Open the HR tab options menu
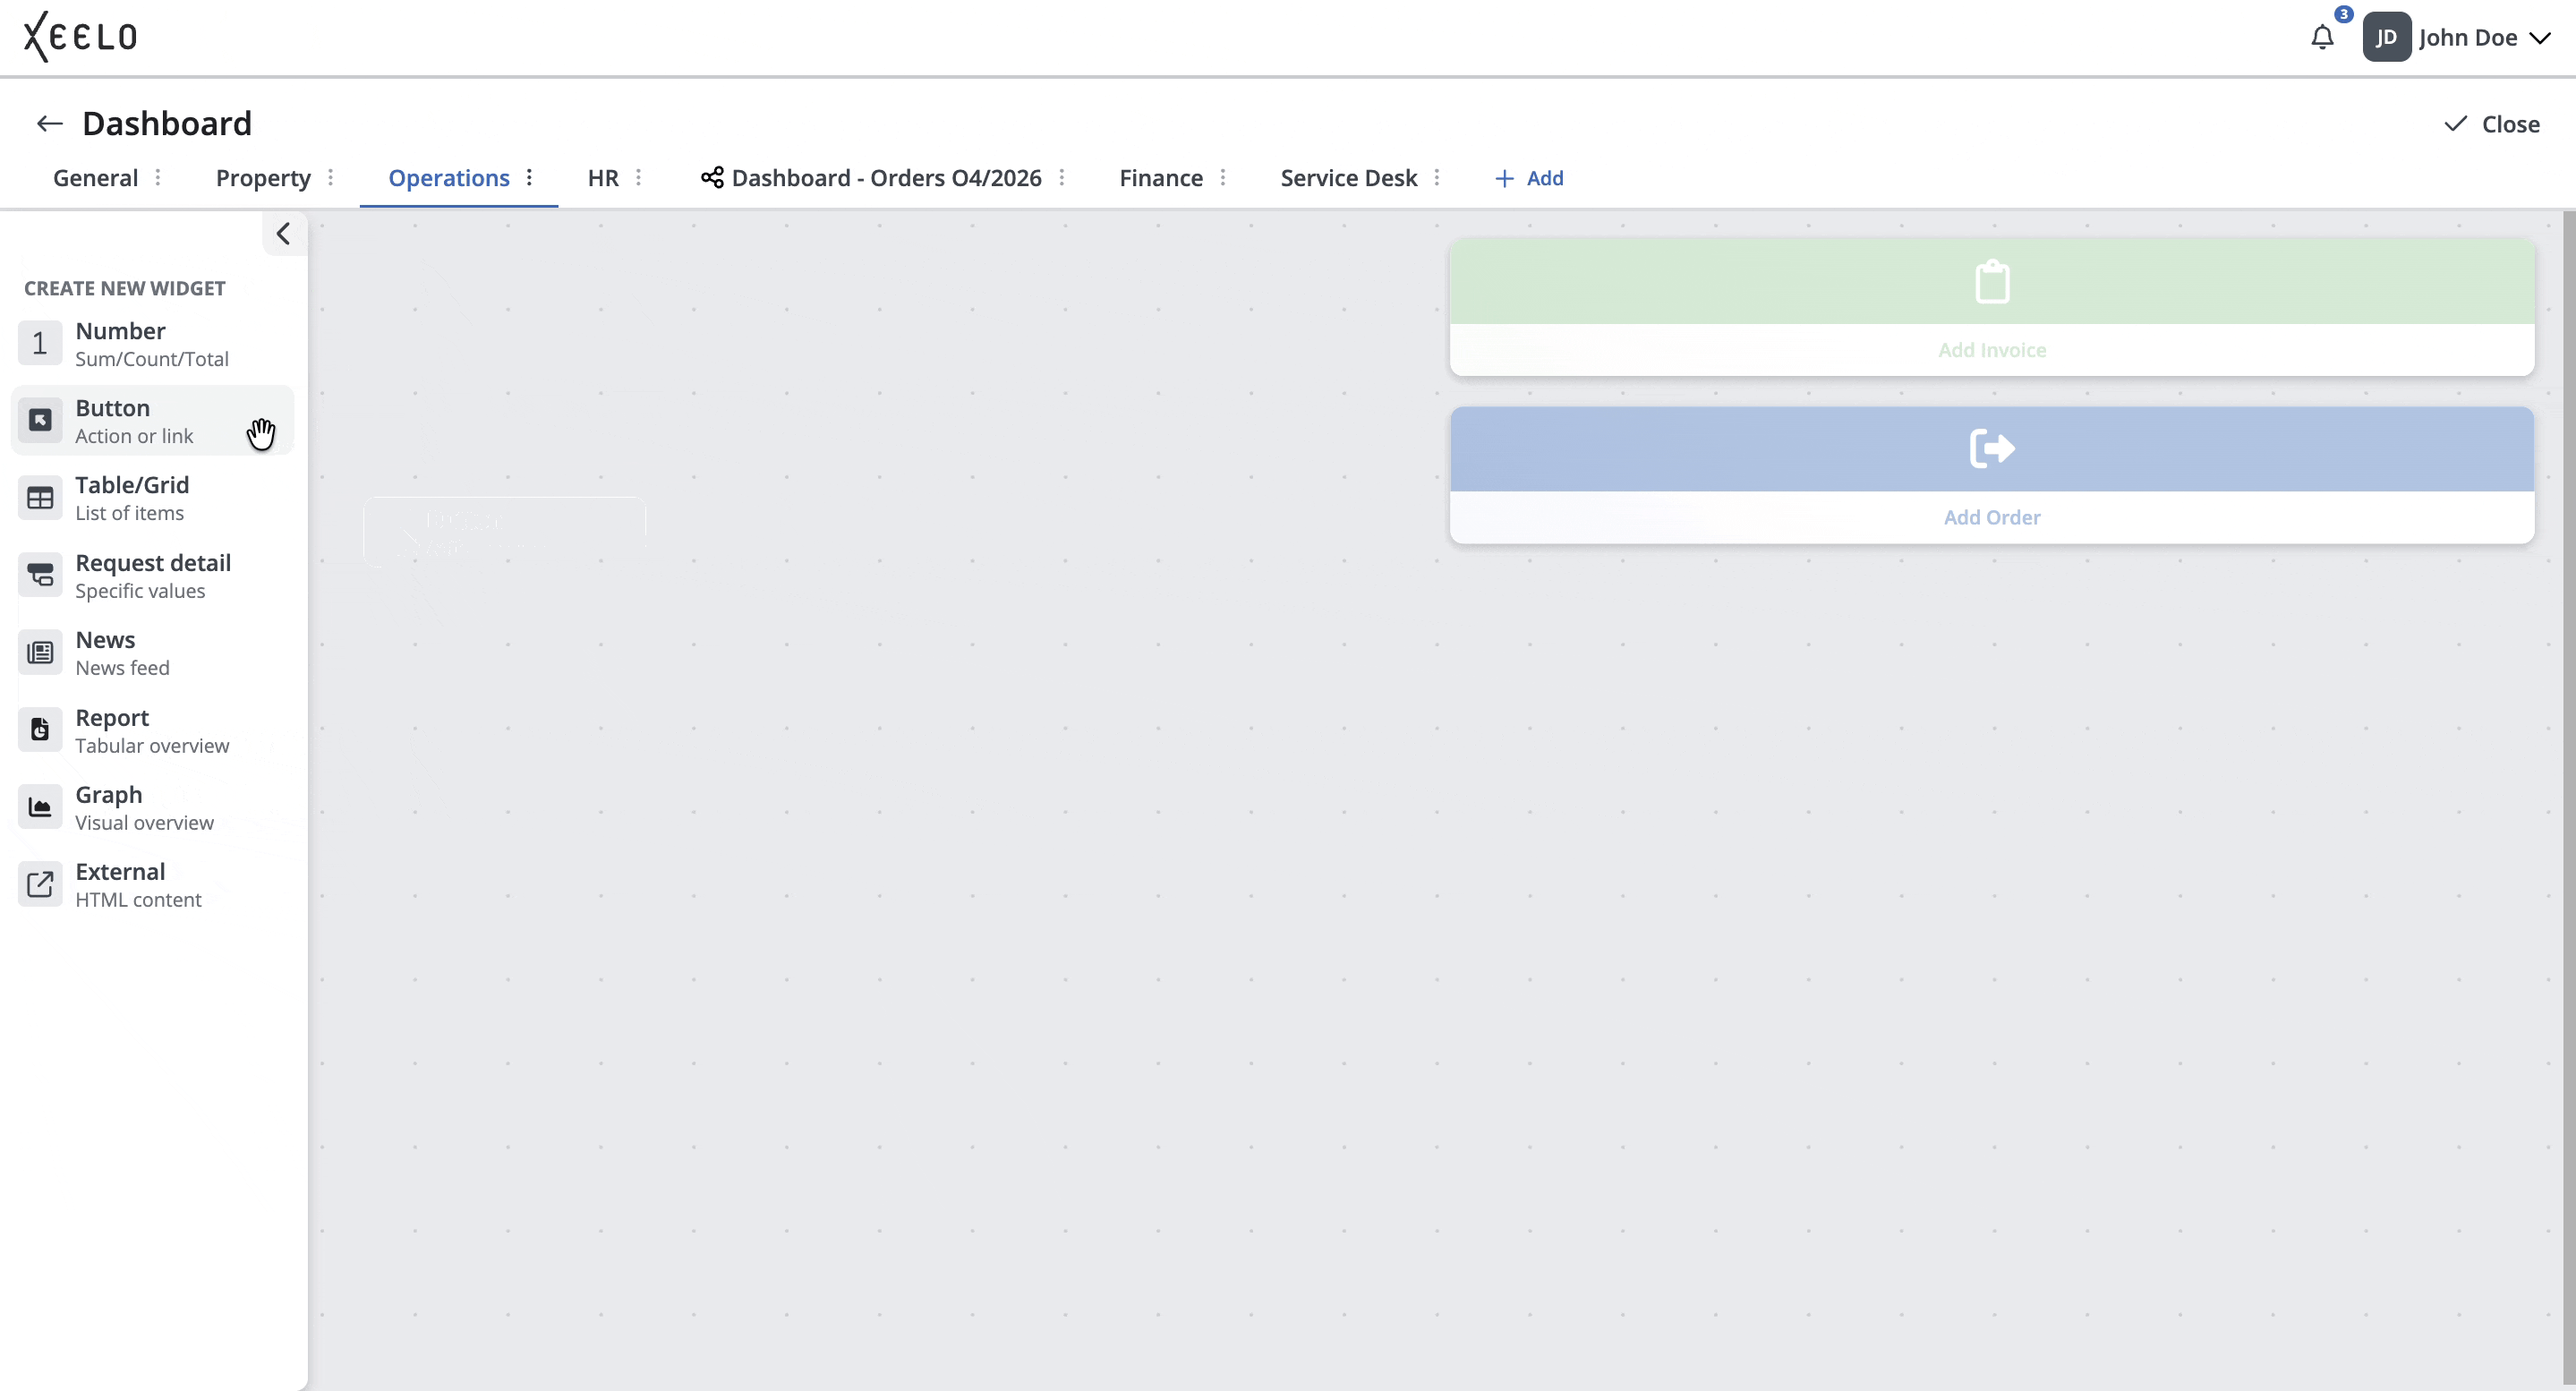This screenshot has width=2576, height=1391. pos(638,178)
